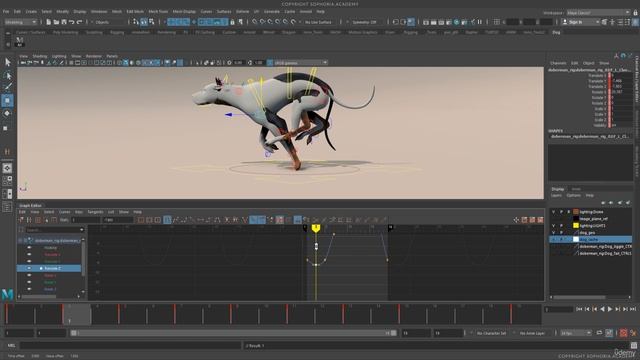The image size is (640, 360).
Task: Toggle Outliner icon in left sidebar
Action: (x=7, y=207)
